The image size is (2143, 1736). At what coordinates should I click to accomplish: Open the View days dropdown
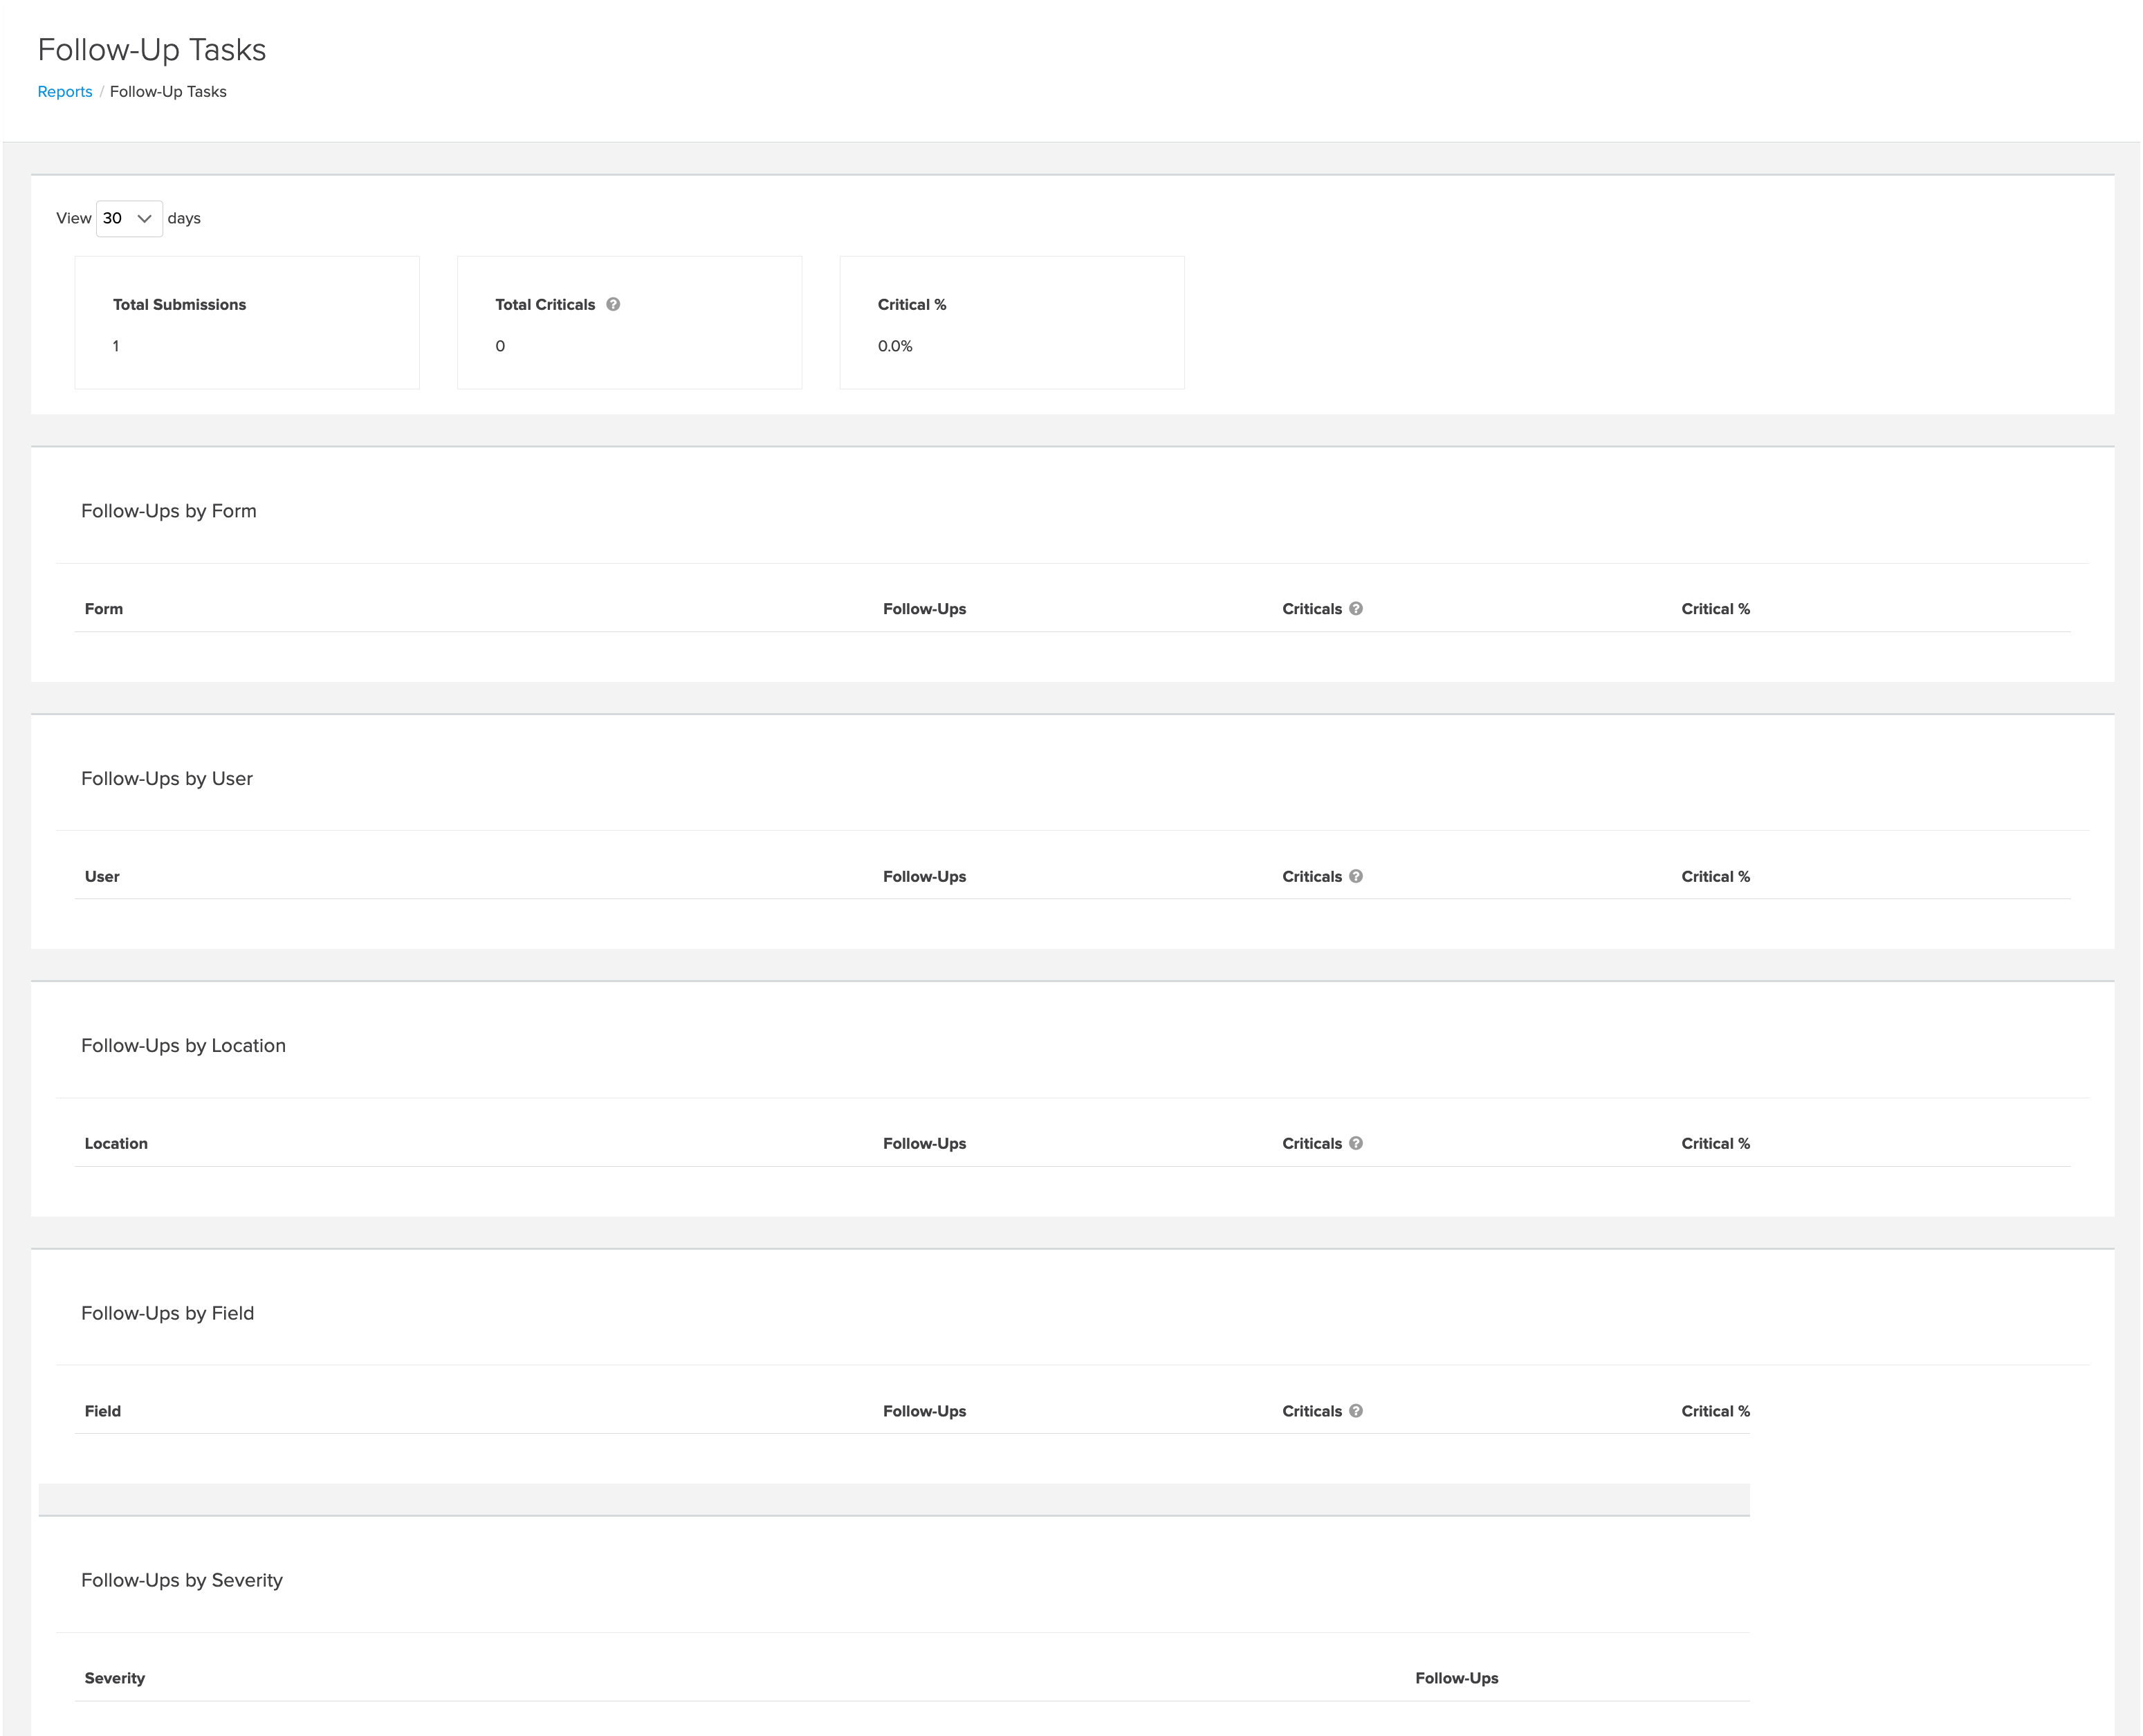point(129,218)
